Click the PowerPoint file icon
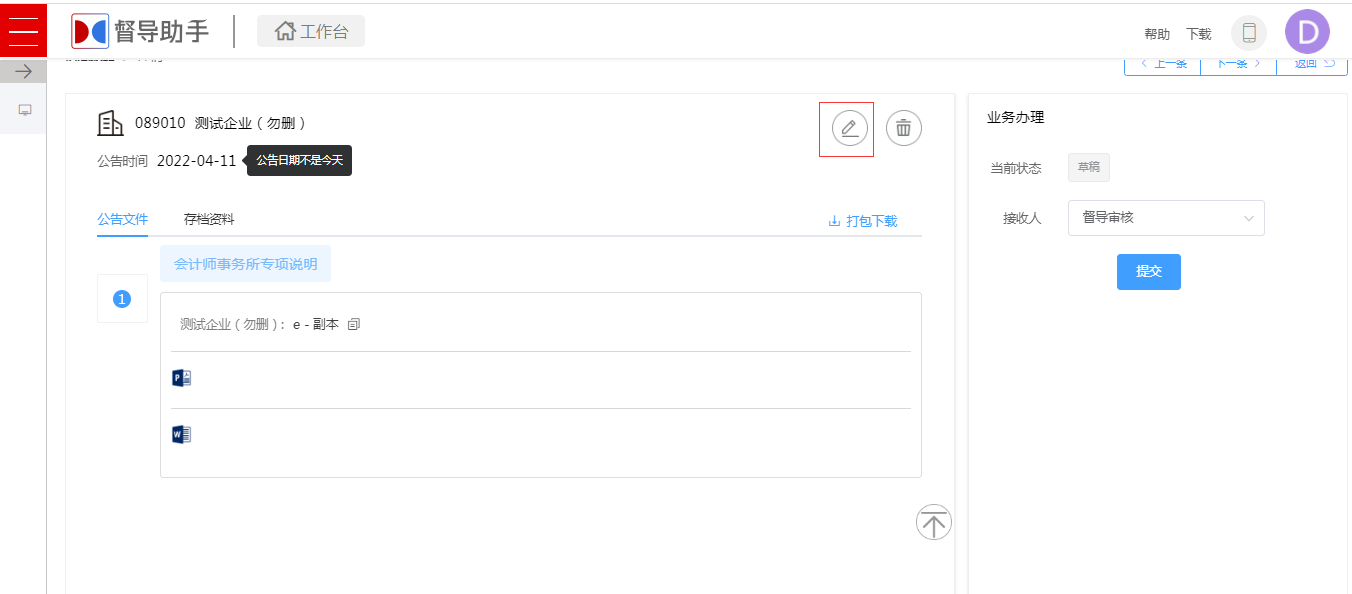This screenshot has height=594, width=1352. coord(181,378)
